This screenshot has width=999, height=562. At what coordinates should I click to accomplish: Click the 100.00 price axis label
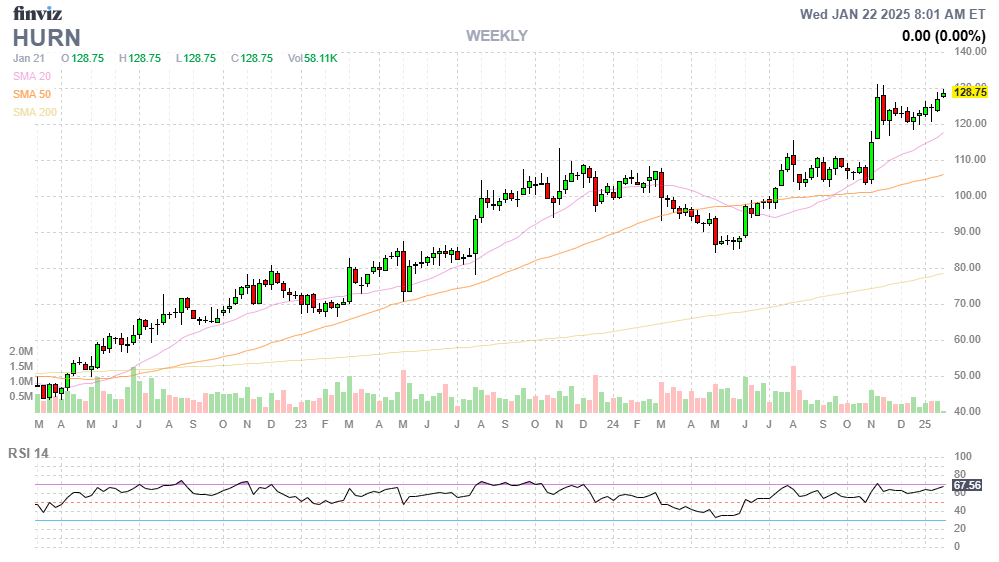[x=971, y=196]
